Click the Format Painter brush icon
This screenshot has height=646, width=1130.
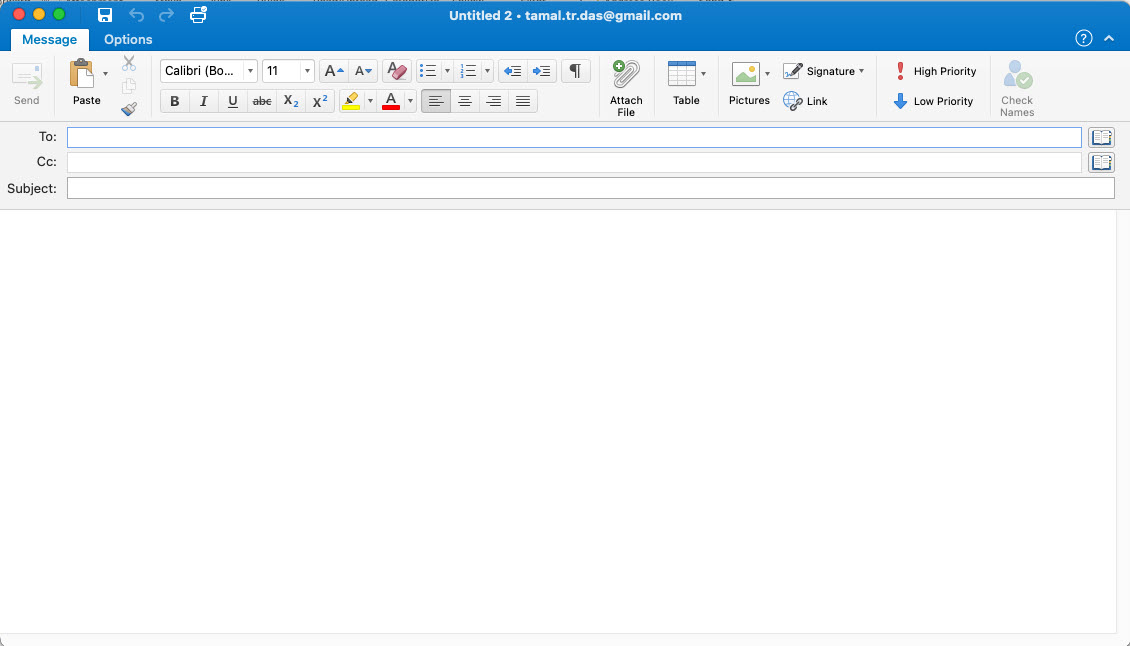(129, 109)
